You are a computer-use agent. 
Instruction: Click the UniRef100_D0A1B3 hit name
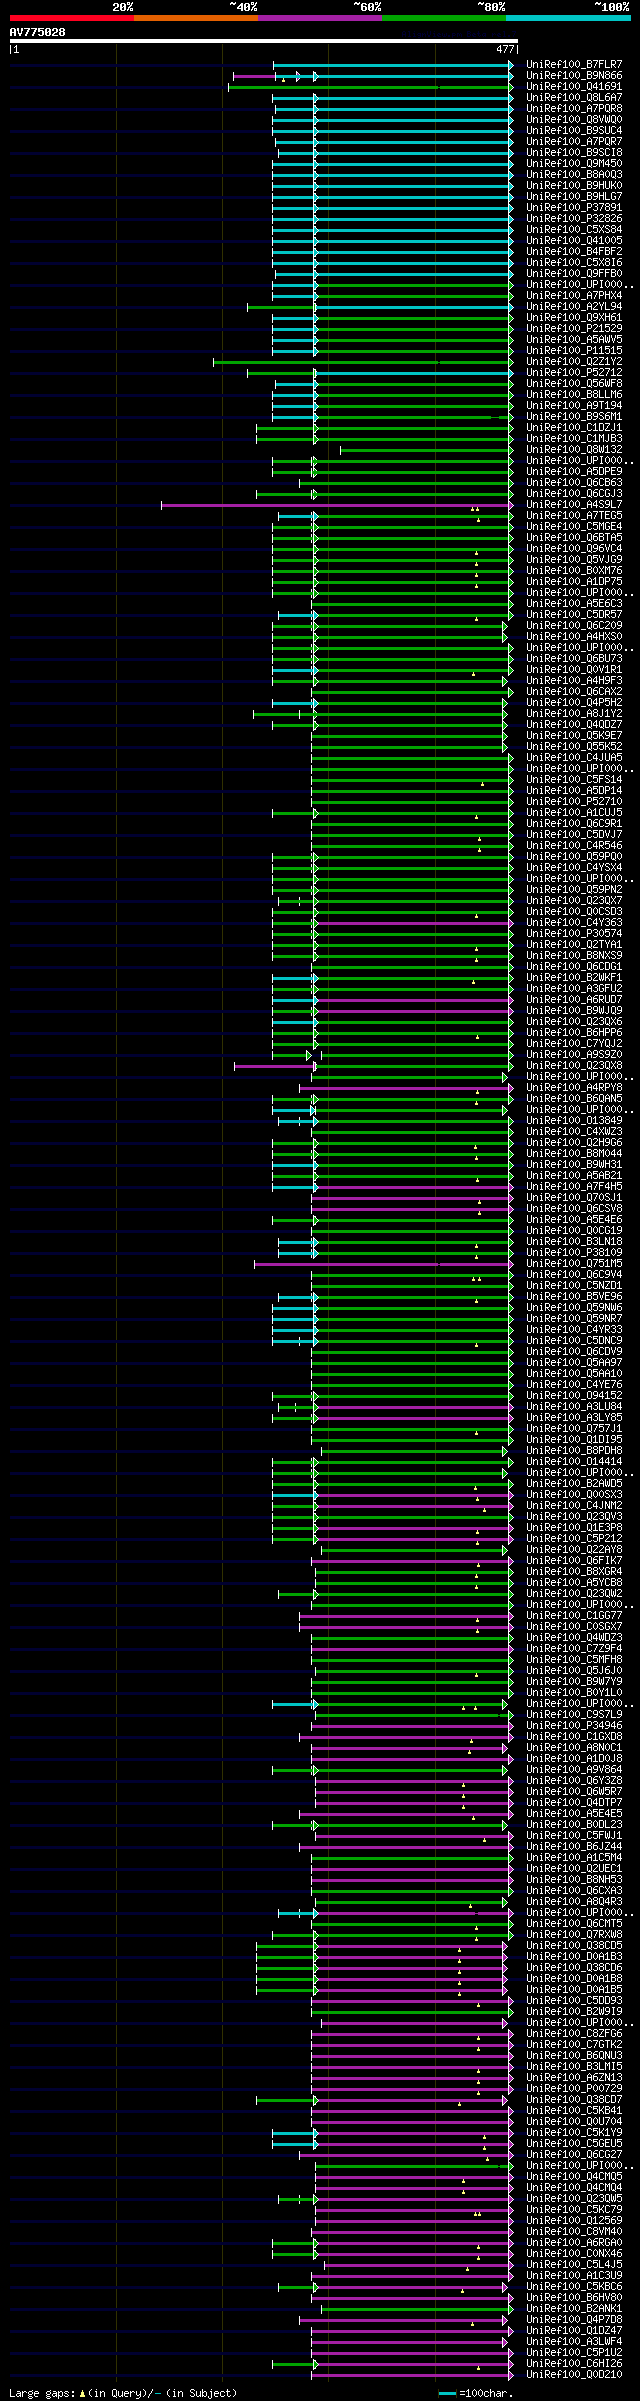(x=574, y=1956)
